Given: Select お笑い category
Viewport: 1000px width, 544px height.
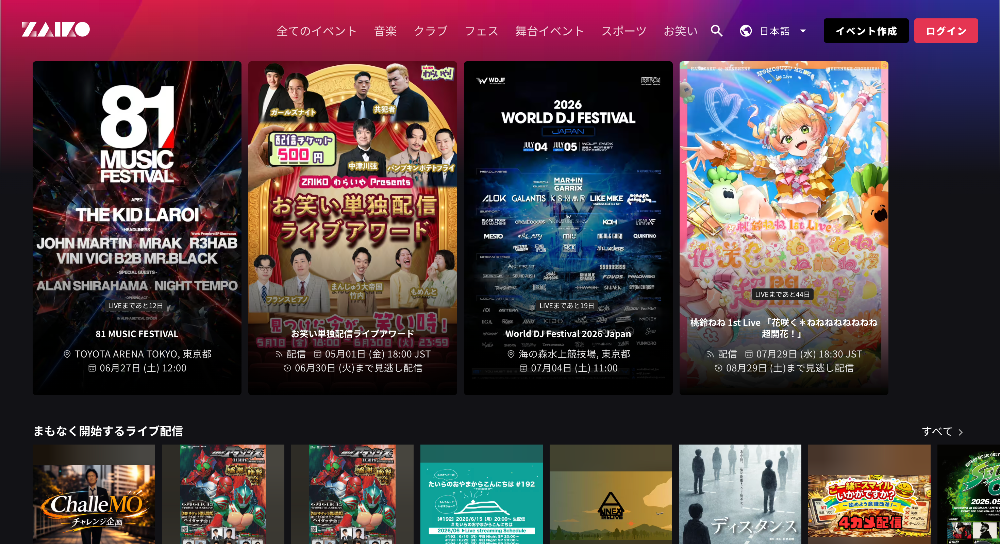Looking at the screenshot, I should tap(680, 31).
